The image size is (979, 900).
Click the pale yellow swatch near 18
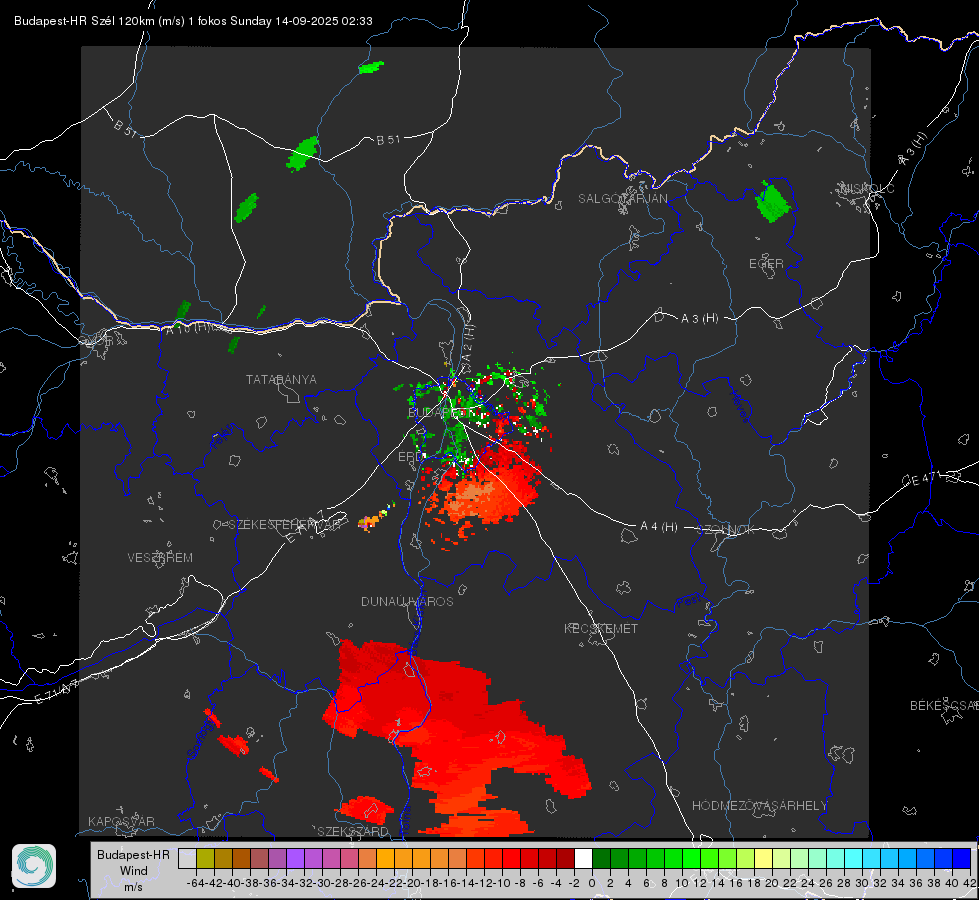click(763, 859)
